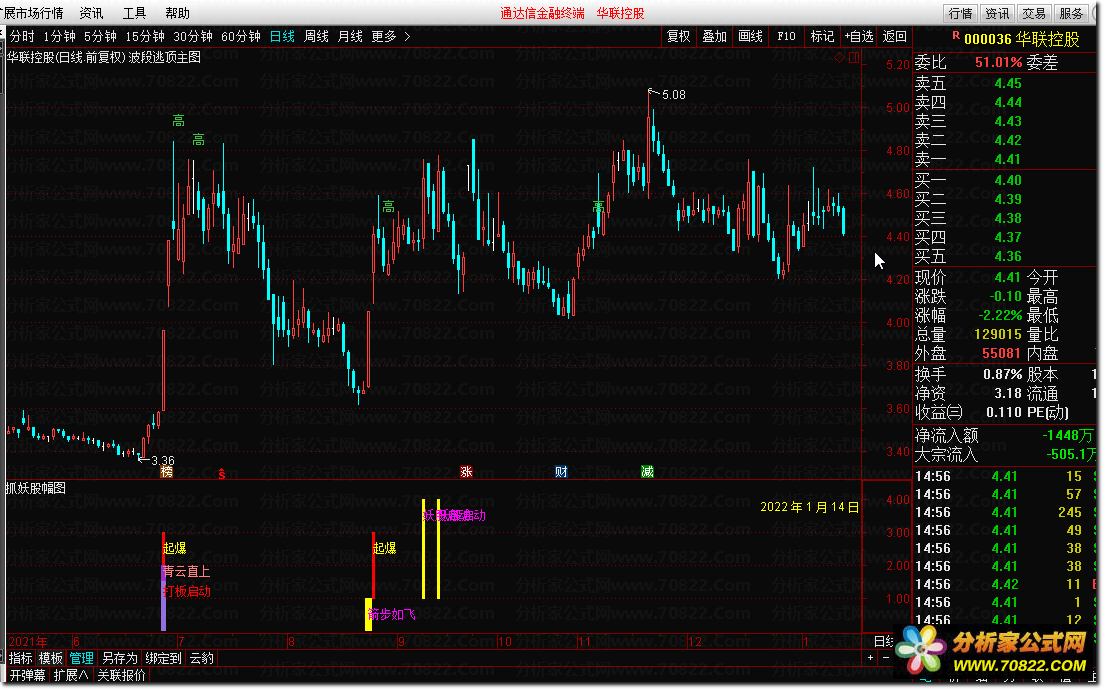1105x690 pixels.
Task: Click the 箭步如飞 indicator label
Action: pos(391,615)
